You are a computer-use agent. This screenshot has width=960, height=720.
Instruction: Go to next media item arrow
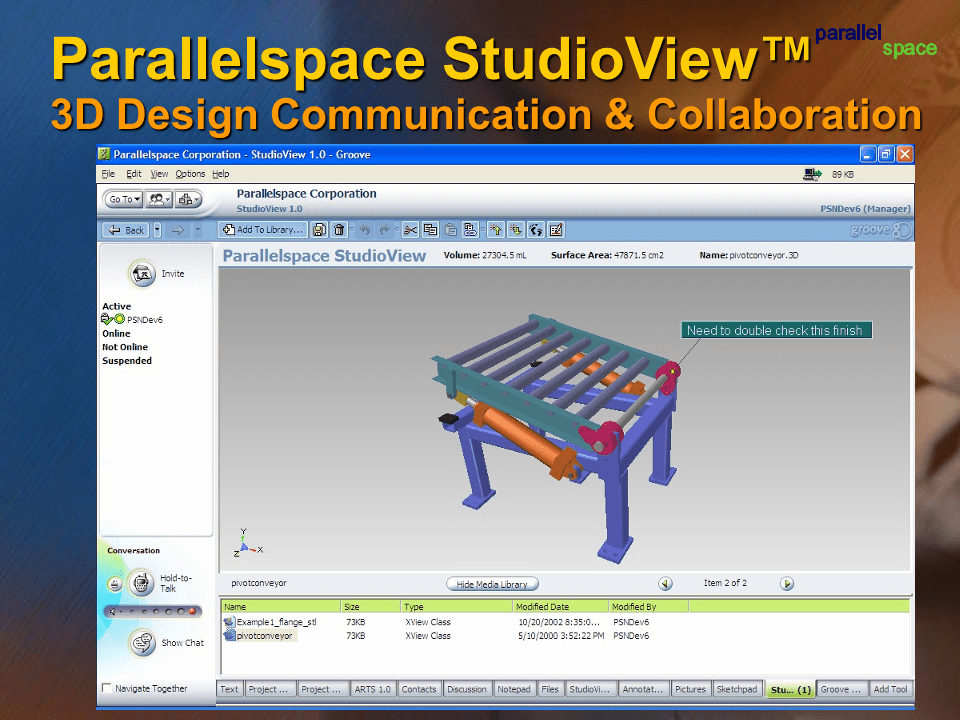787,583
